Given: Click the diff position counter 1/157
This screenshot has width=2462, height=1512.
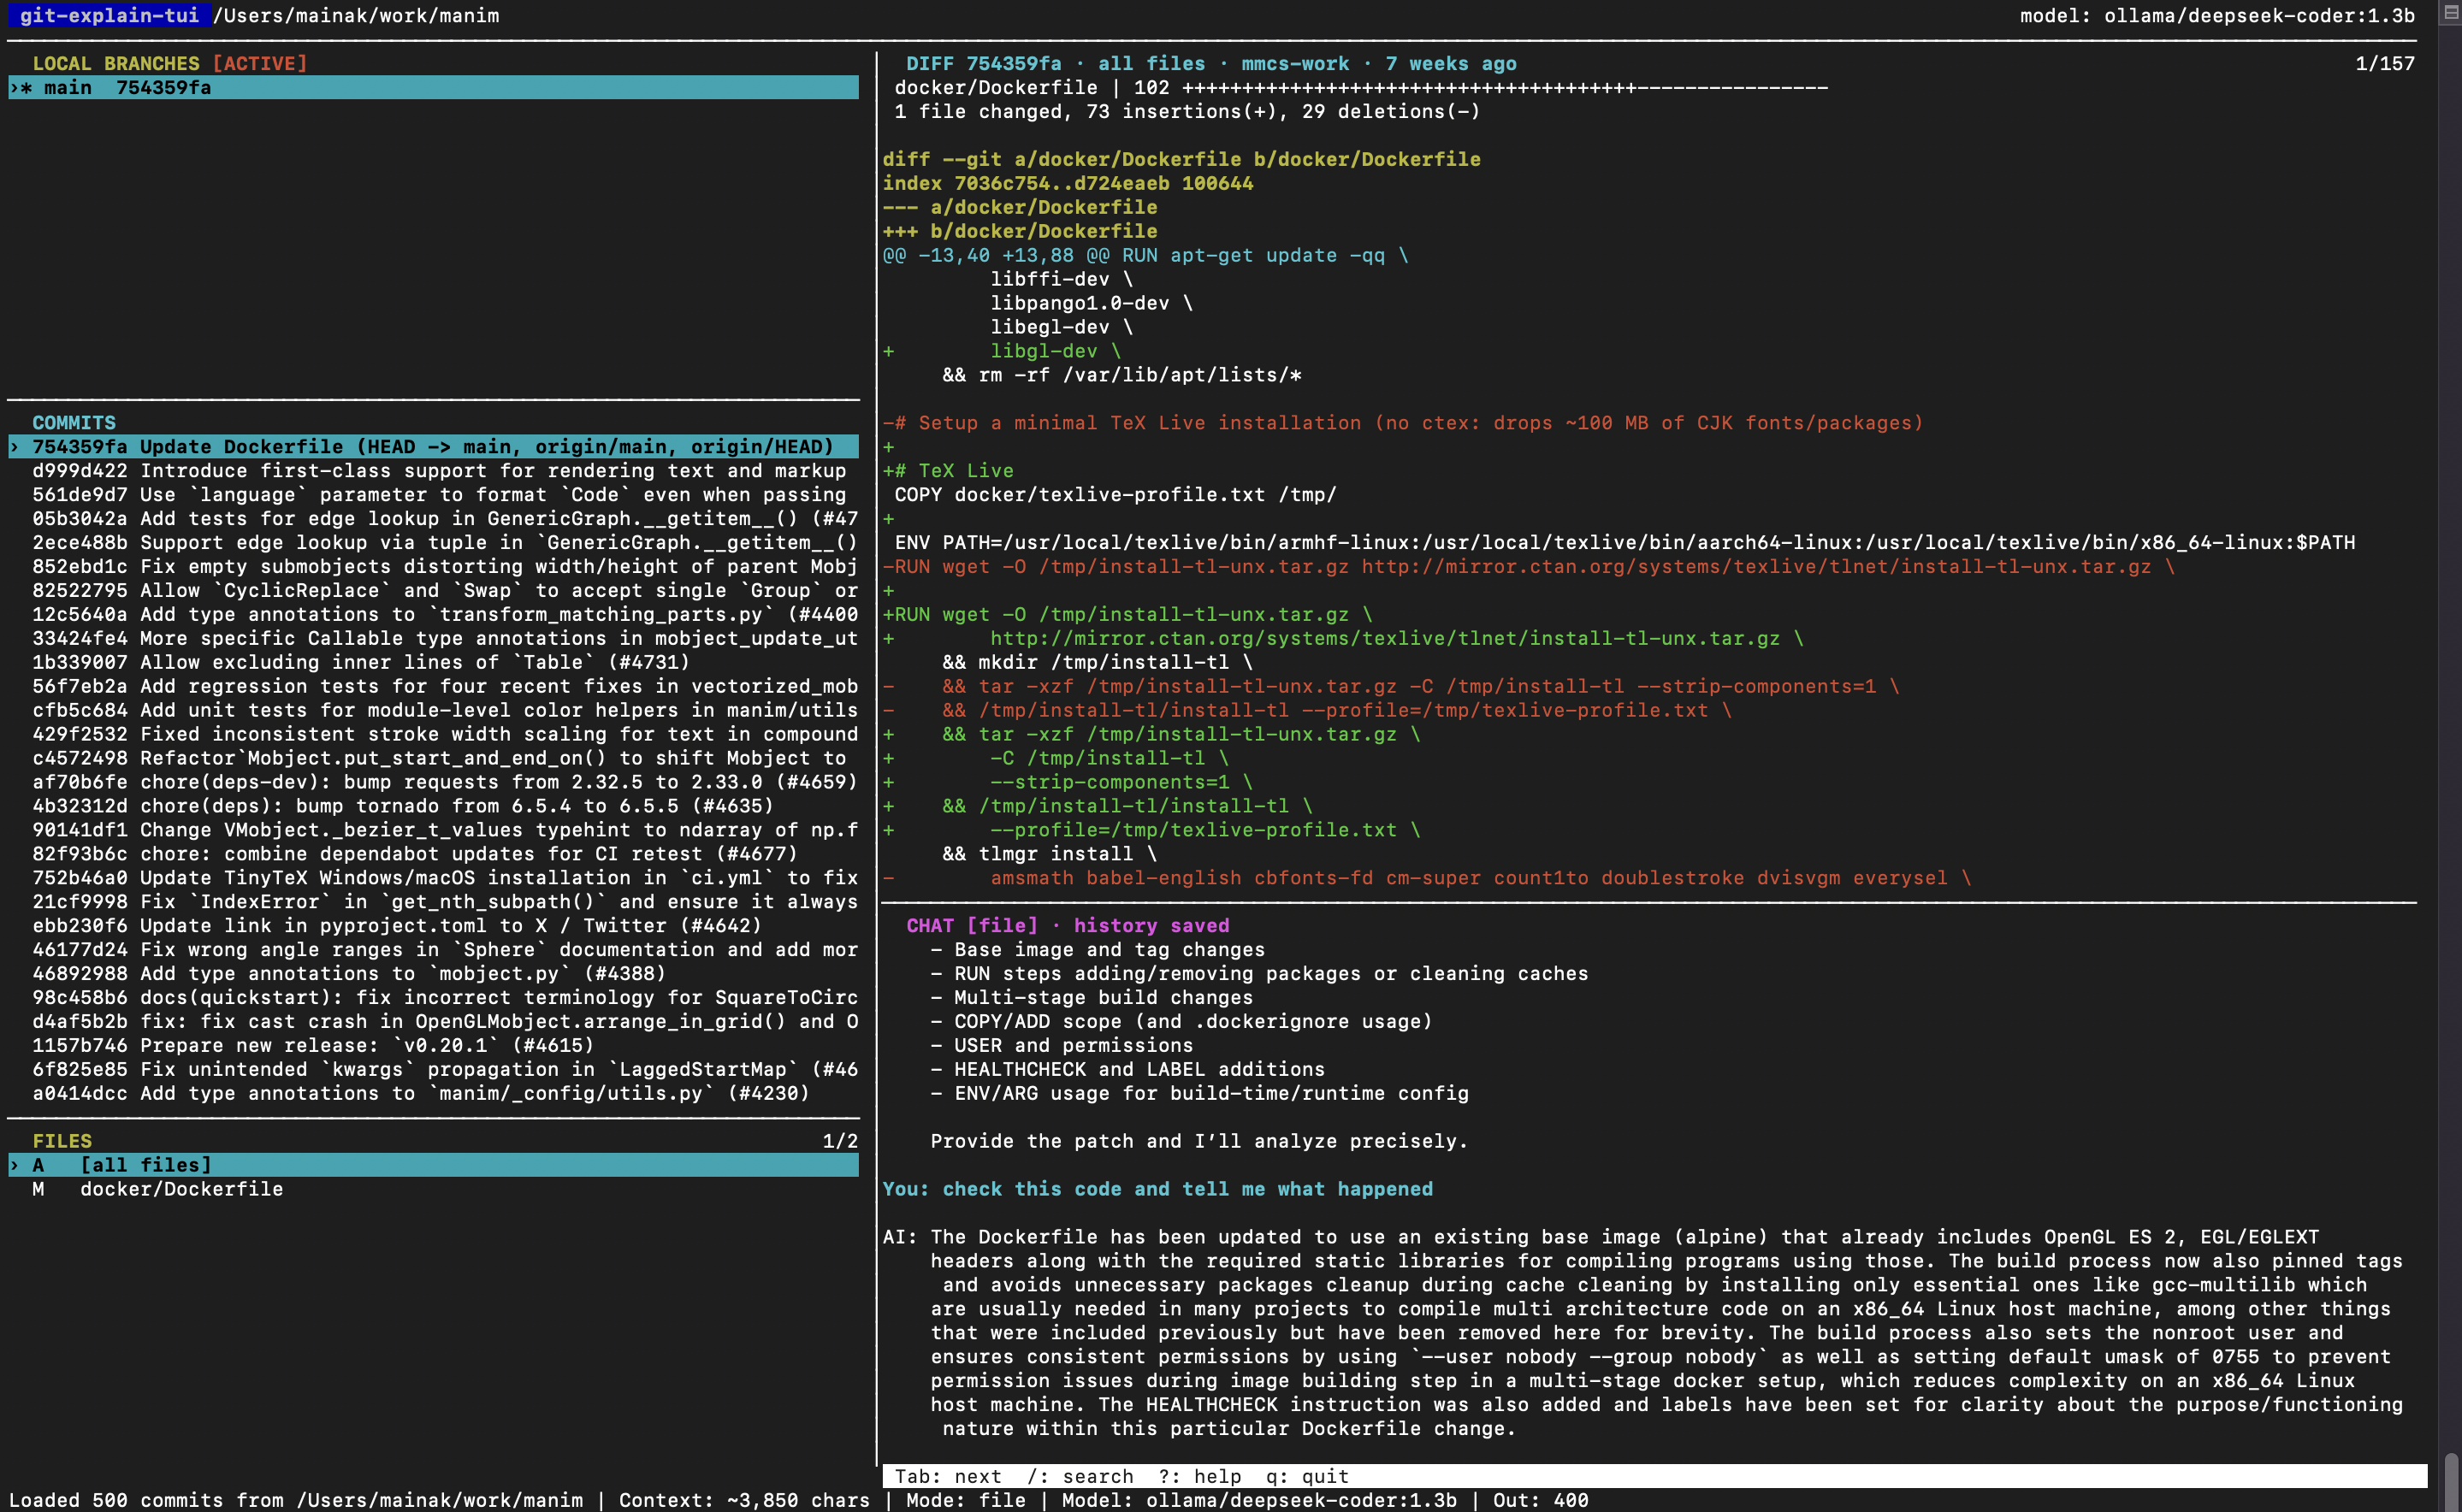Looking at the screenshot, I should (2385, 63).
